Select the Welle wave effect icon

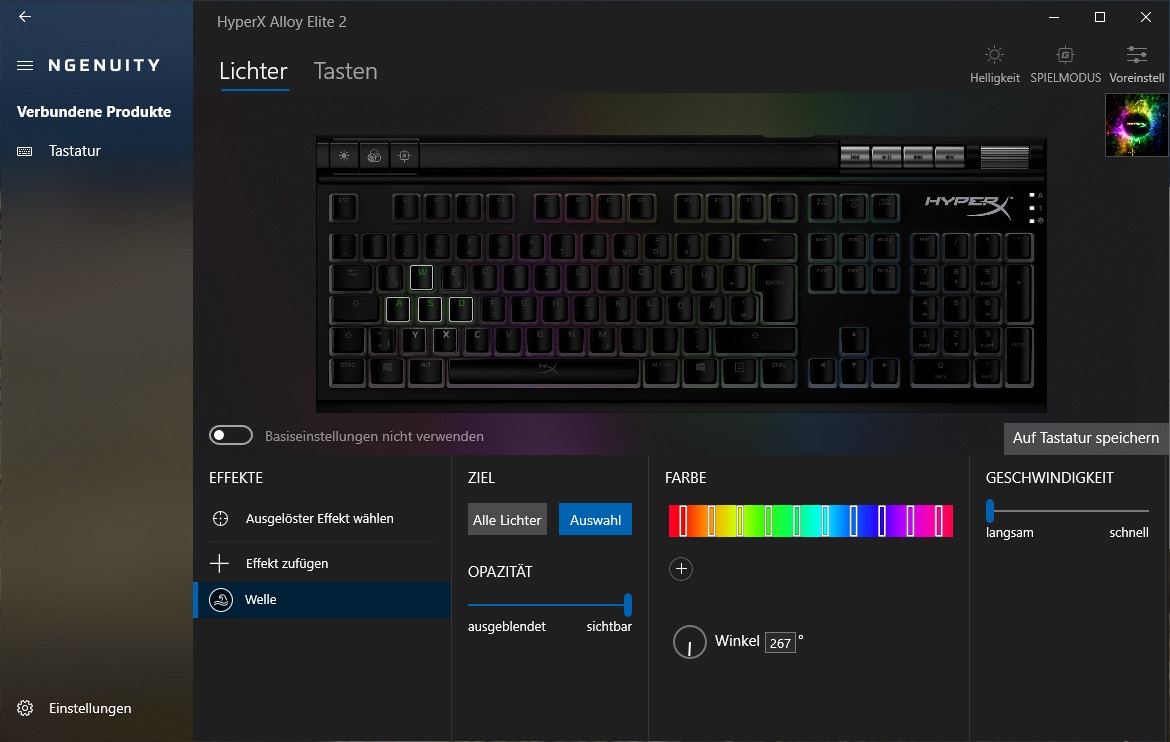coord(221,599)
